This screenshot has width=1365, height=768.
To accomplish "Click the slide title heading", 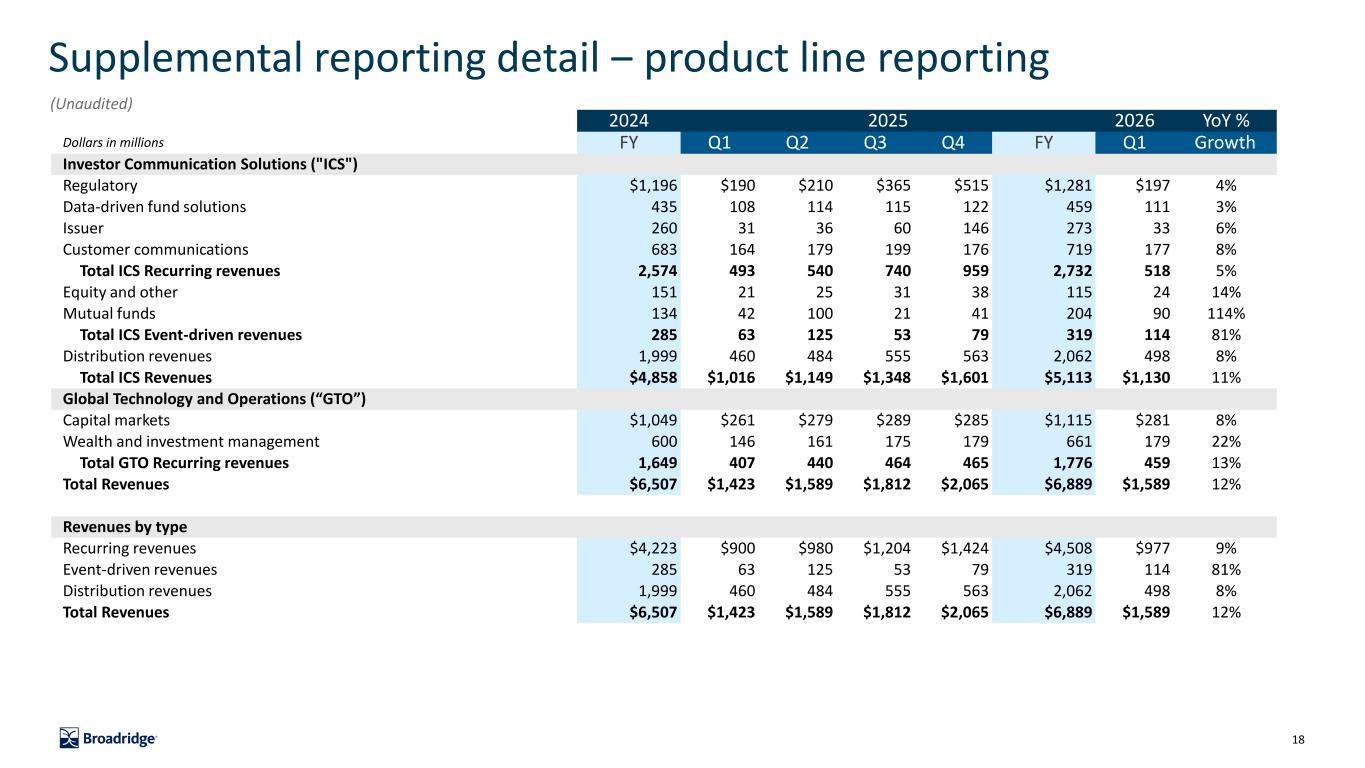I will [x=549, y=58].
